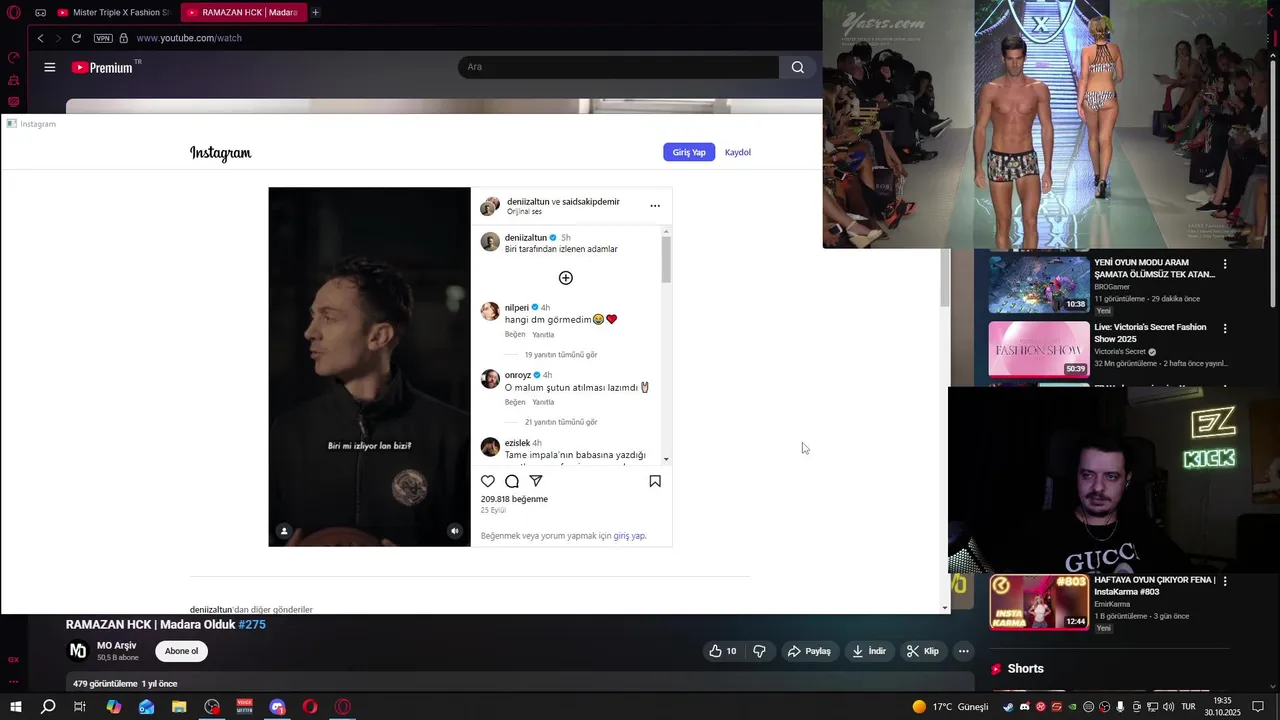Toggle the VPN badge in address bar
Screen dimensions: 1280x720
(x=103, y=38)
